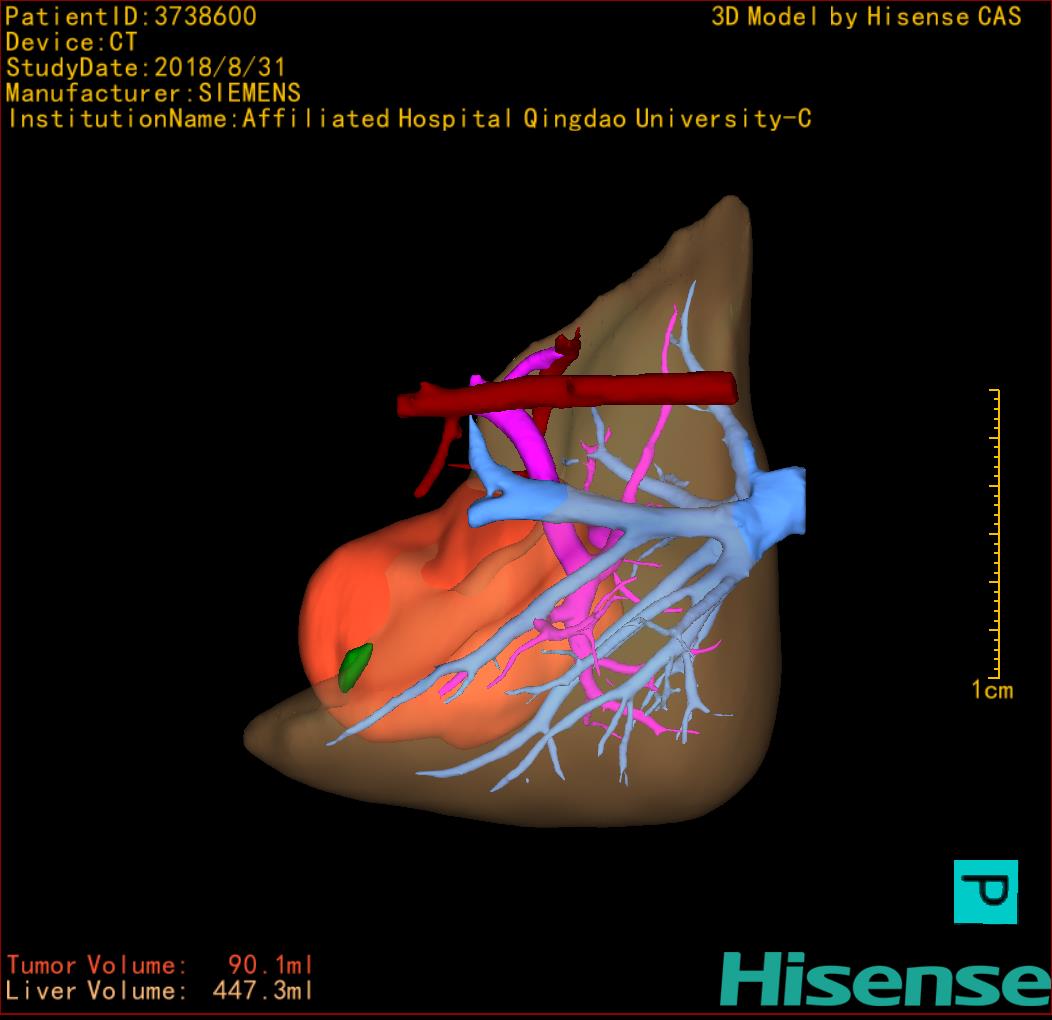Click the StudyDate:2018/8/31 label

[145, 68]
